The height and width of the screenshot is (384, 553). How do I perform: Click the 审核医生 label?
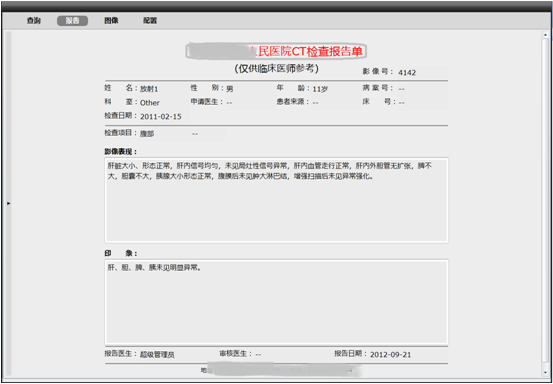pos(236,354)
